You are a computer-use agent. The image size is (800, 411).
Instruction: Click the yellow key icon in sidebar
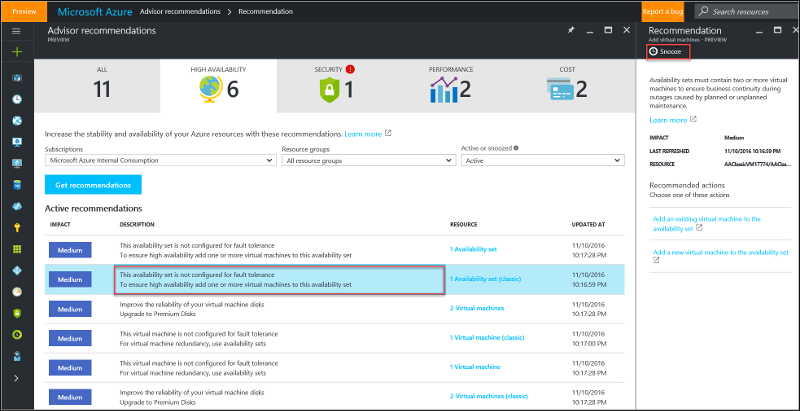coord(16,227)
